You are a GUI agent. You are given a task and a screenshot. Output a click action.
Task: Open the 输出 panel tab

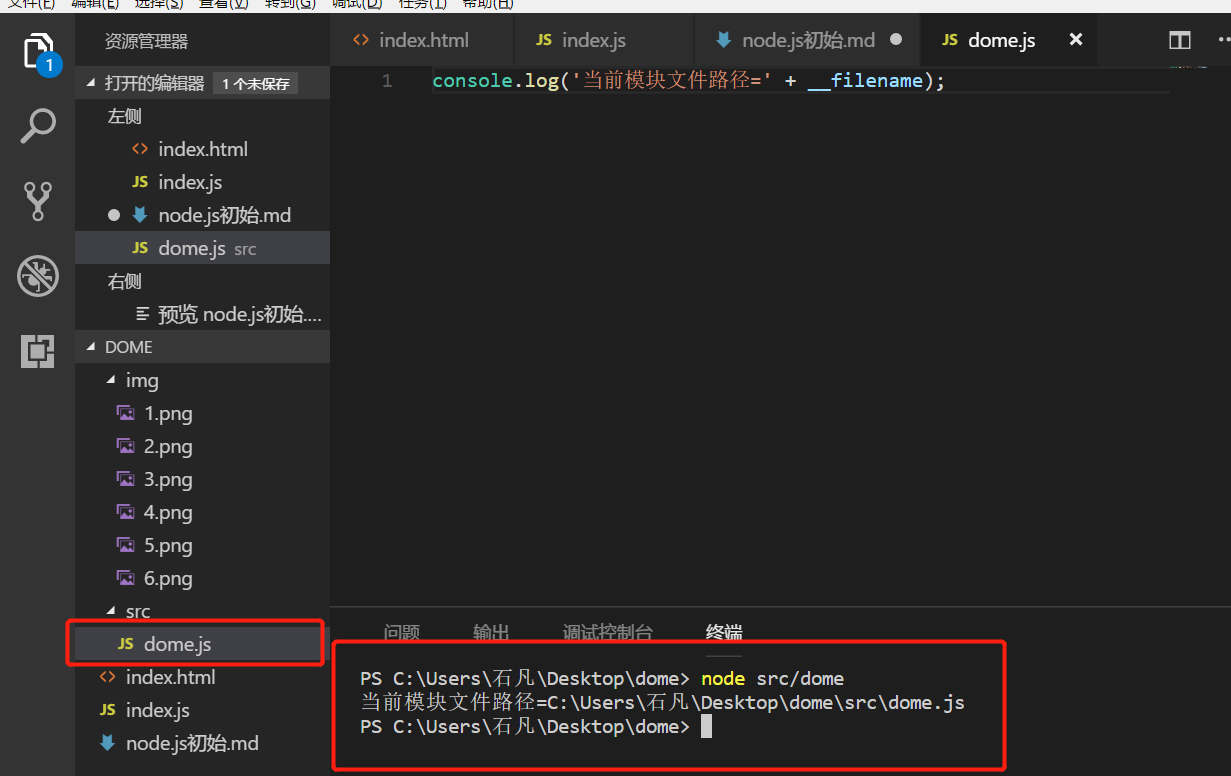491,632
